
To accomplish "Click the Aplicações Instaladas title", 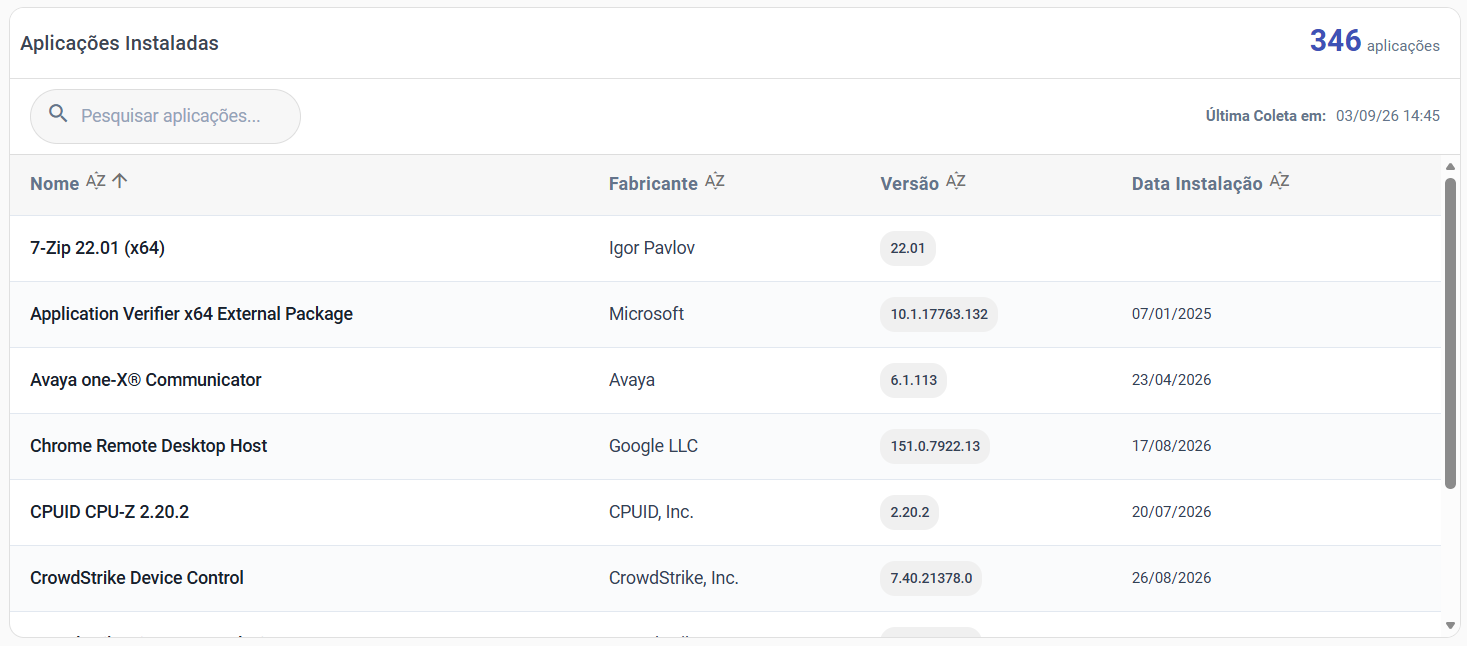I will 119,43.
